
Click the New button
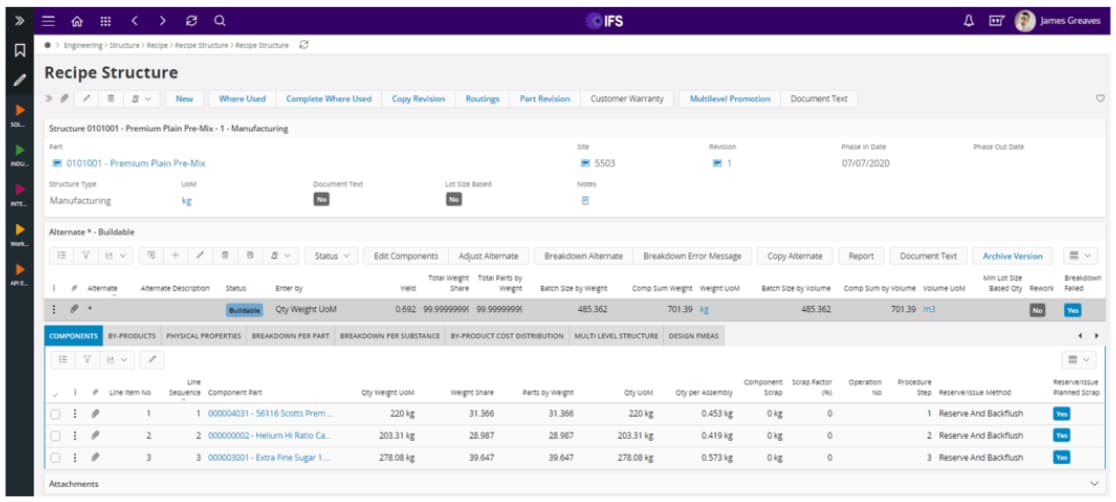pyautogui.click(x=184, y=99)
